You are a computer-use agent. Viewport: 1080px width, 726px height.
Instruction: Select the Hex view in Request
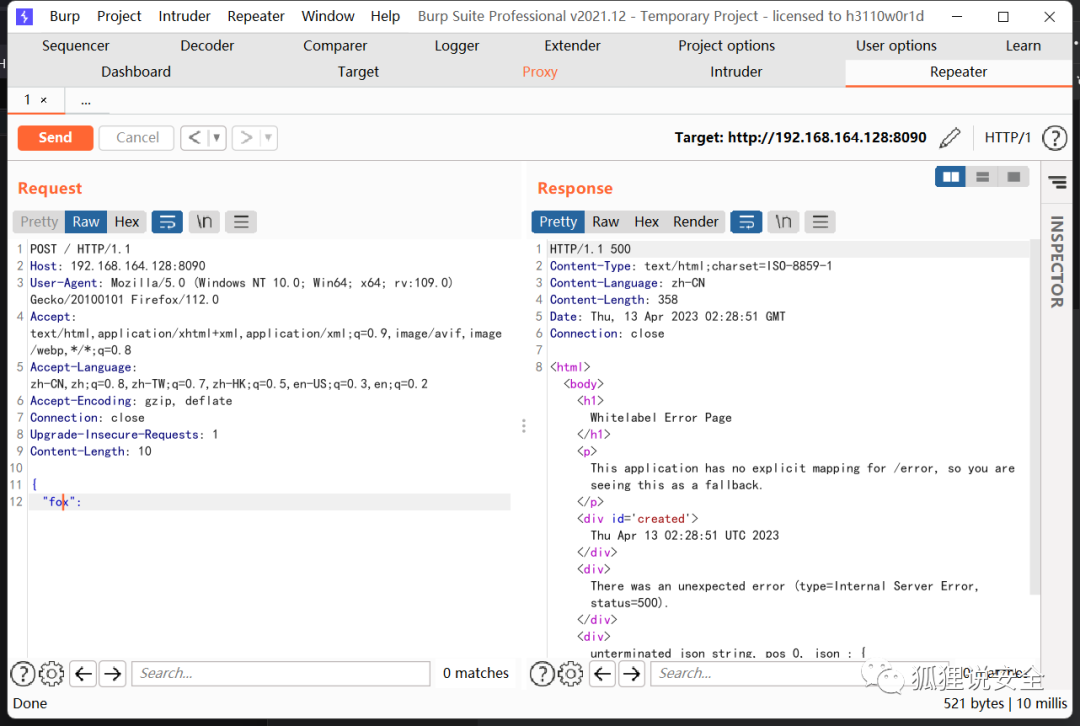tap(127, 222)
